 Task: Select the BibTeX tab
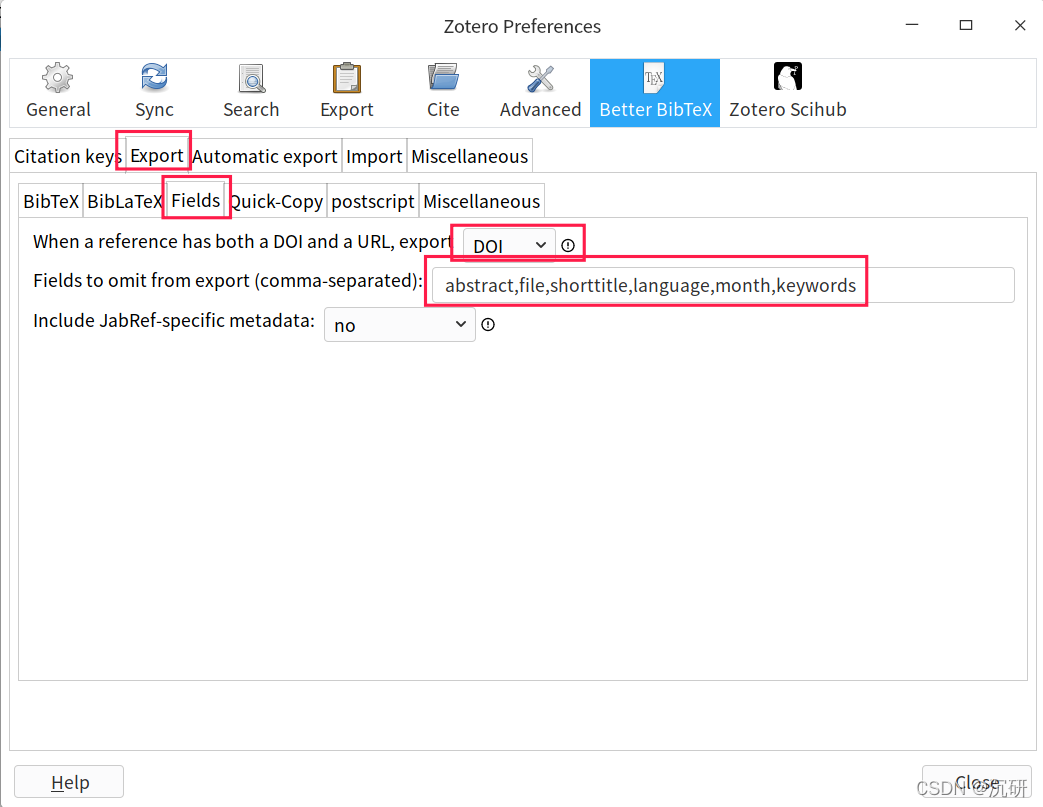pyautogui.click(x=51, y=201)
